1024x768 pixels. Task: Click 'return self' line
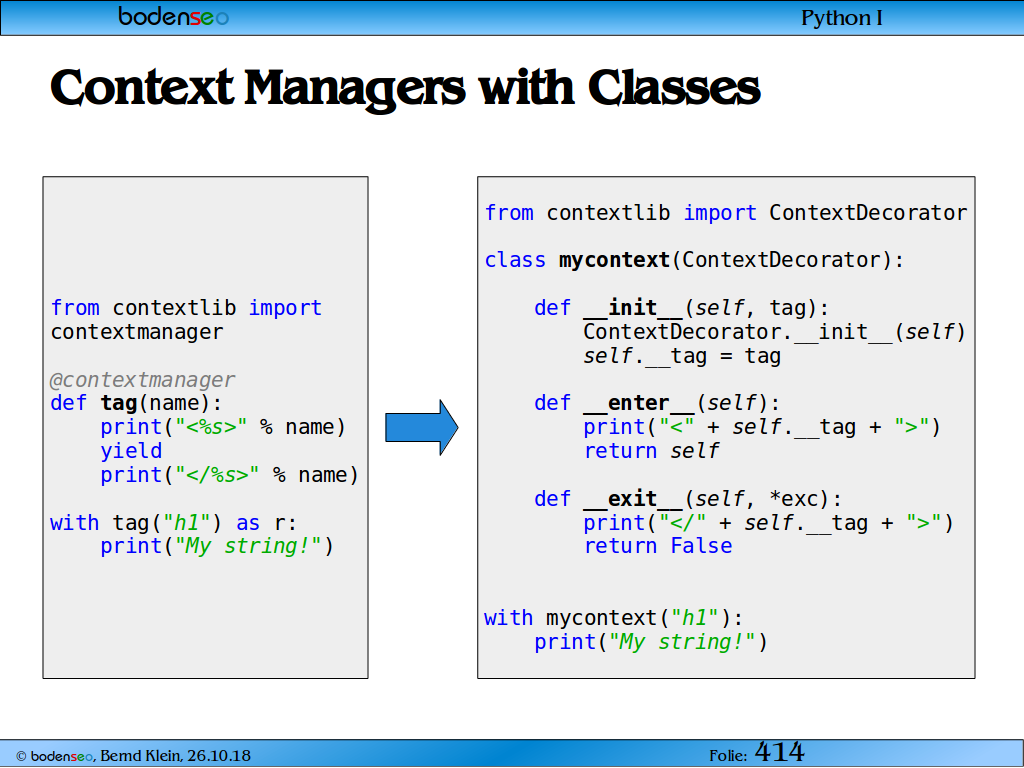click(x=651, y=451)
